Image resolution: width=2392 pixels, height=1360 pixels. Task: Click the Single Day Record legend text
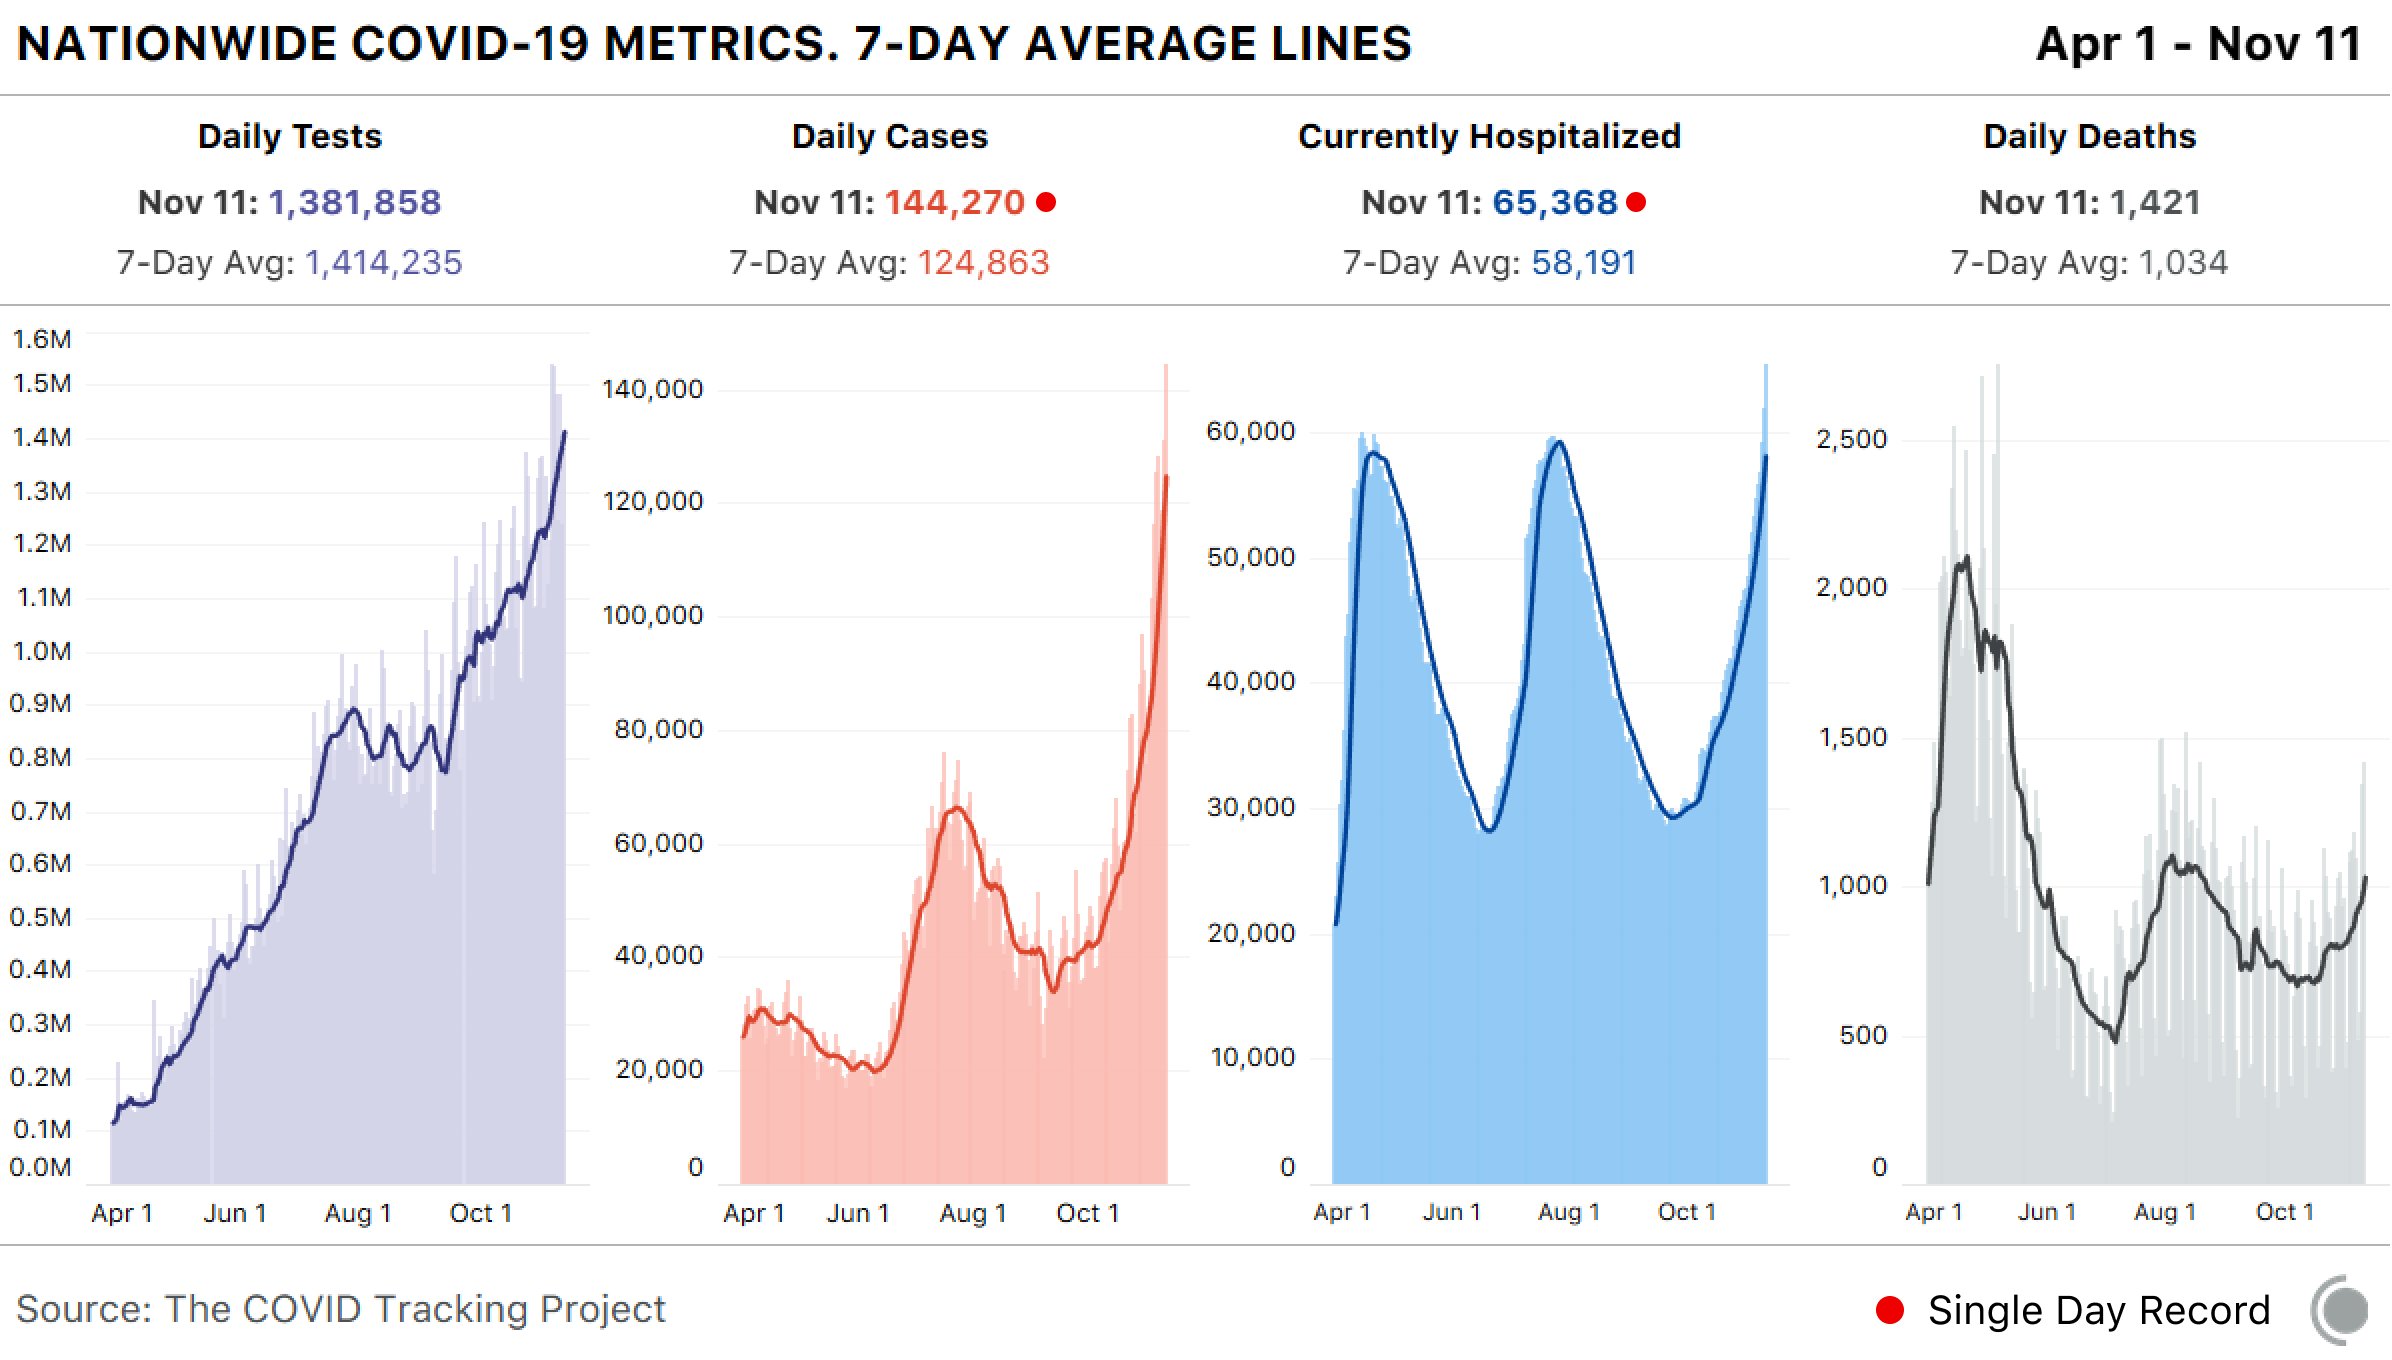click(2099, 1310)
